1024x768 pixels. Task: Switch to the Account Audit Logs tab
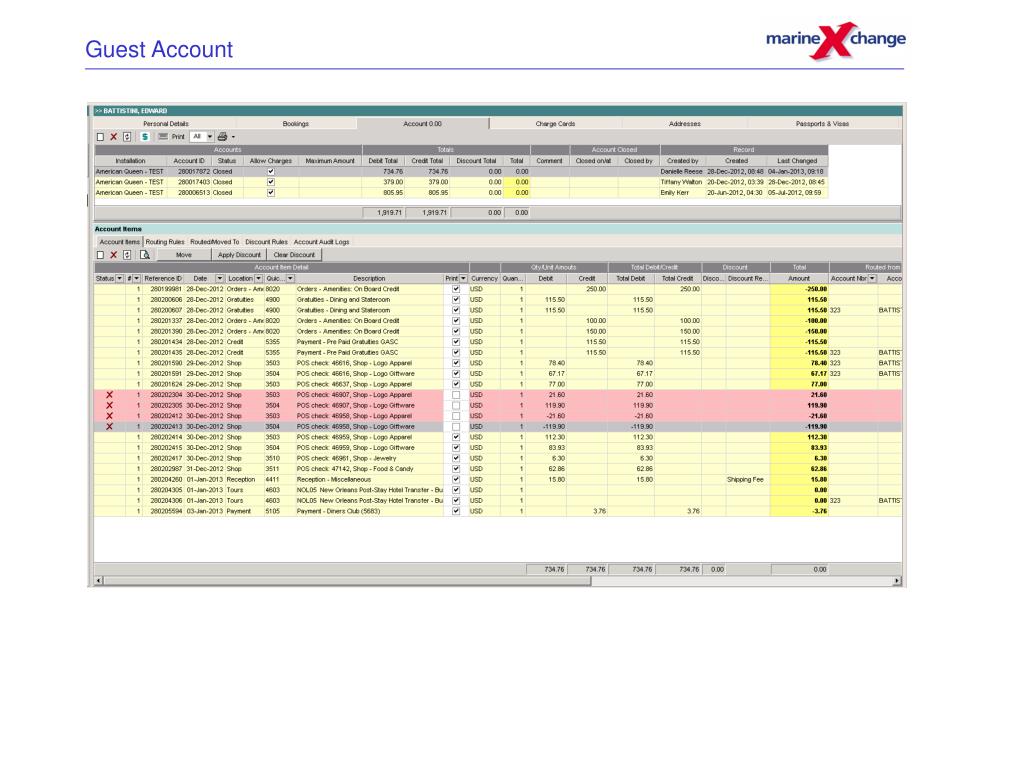pyautogui.click(x=321, y=242)
